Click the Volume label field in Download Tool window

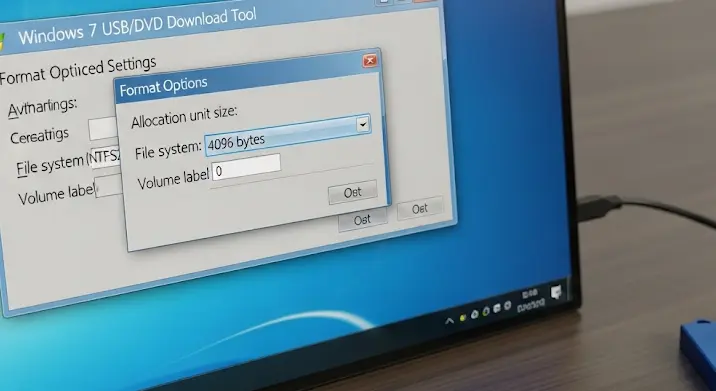tap(109, 186)
